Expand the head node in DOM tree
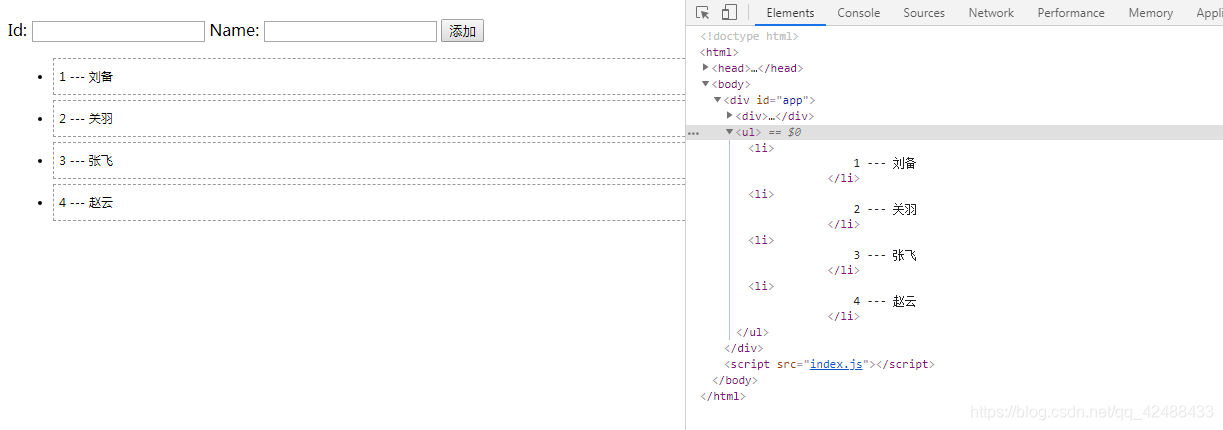This screenshot has width=1223, height=430. [x=706, y=68]
